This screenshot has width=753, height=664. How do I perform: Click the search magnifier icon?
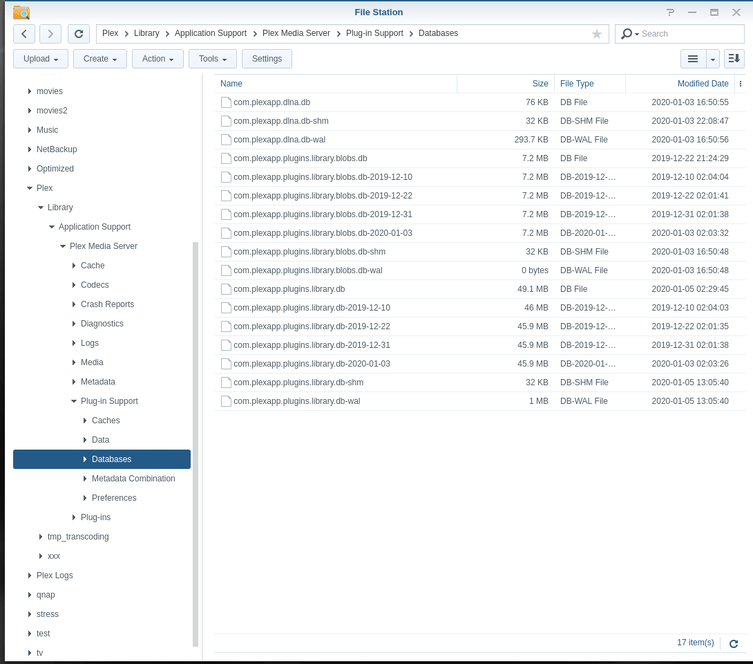[x=627, y=34]
